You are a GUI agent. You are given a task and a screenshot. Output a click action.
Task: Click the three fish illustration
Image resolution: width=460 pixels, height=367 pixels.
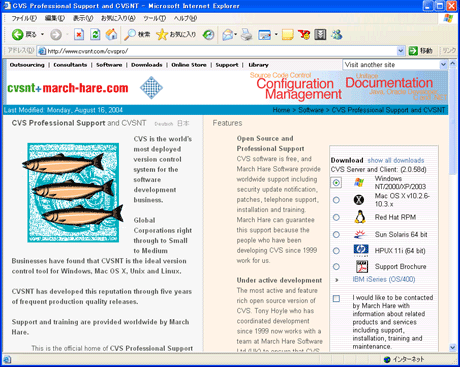[73, 193]
